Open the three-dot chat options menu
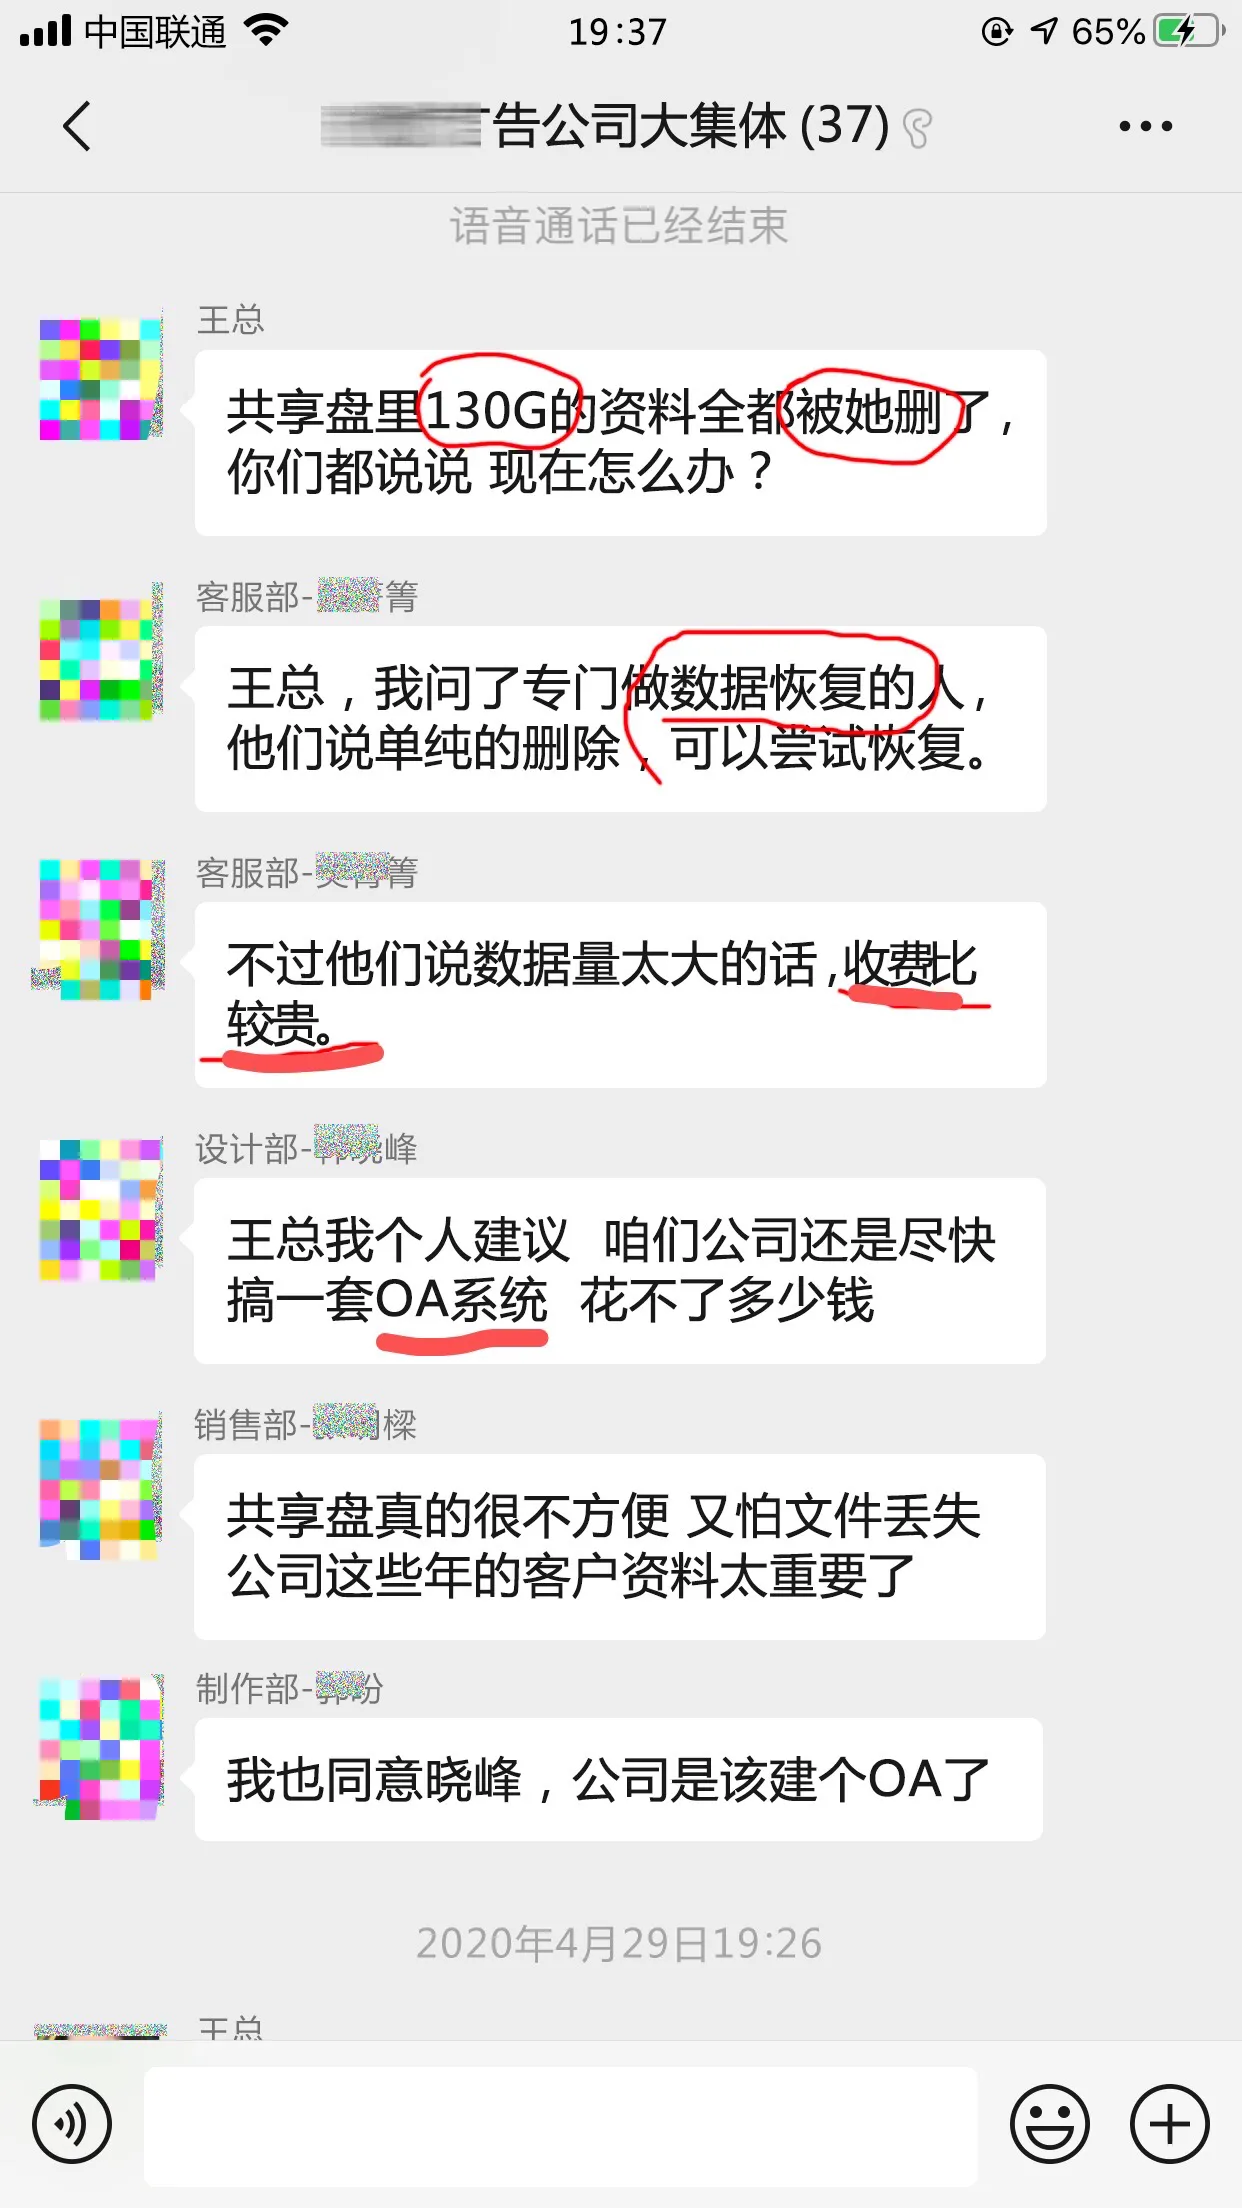This screenshot has height=2208, width=1242. pos(1145,126)
